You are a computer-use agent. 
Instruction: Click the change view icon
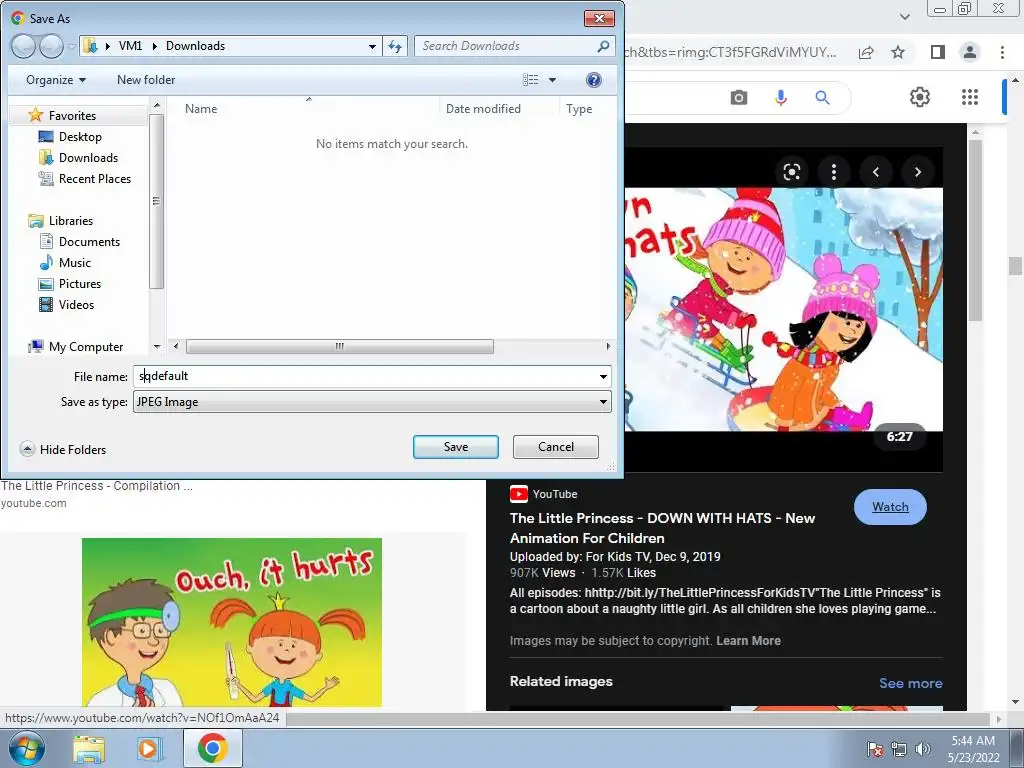530,80
